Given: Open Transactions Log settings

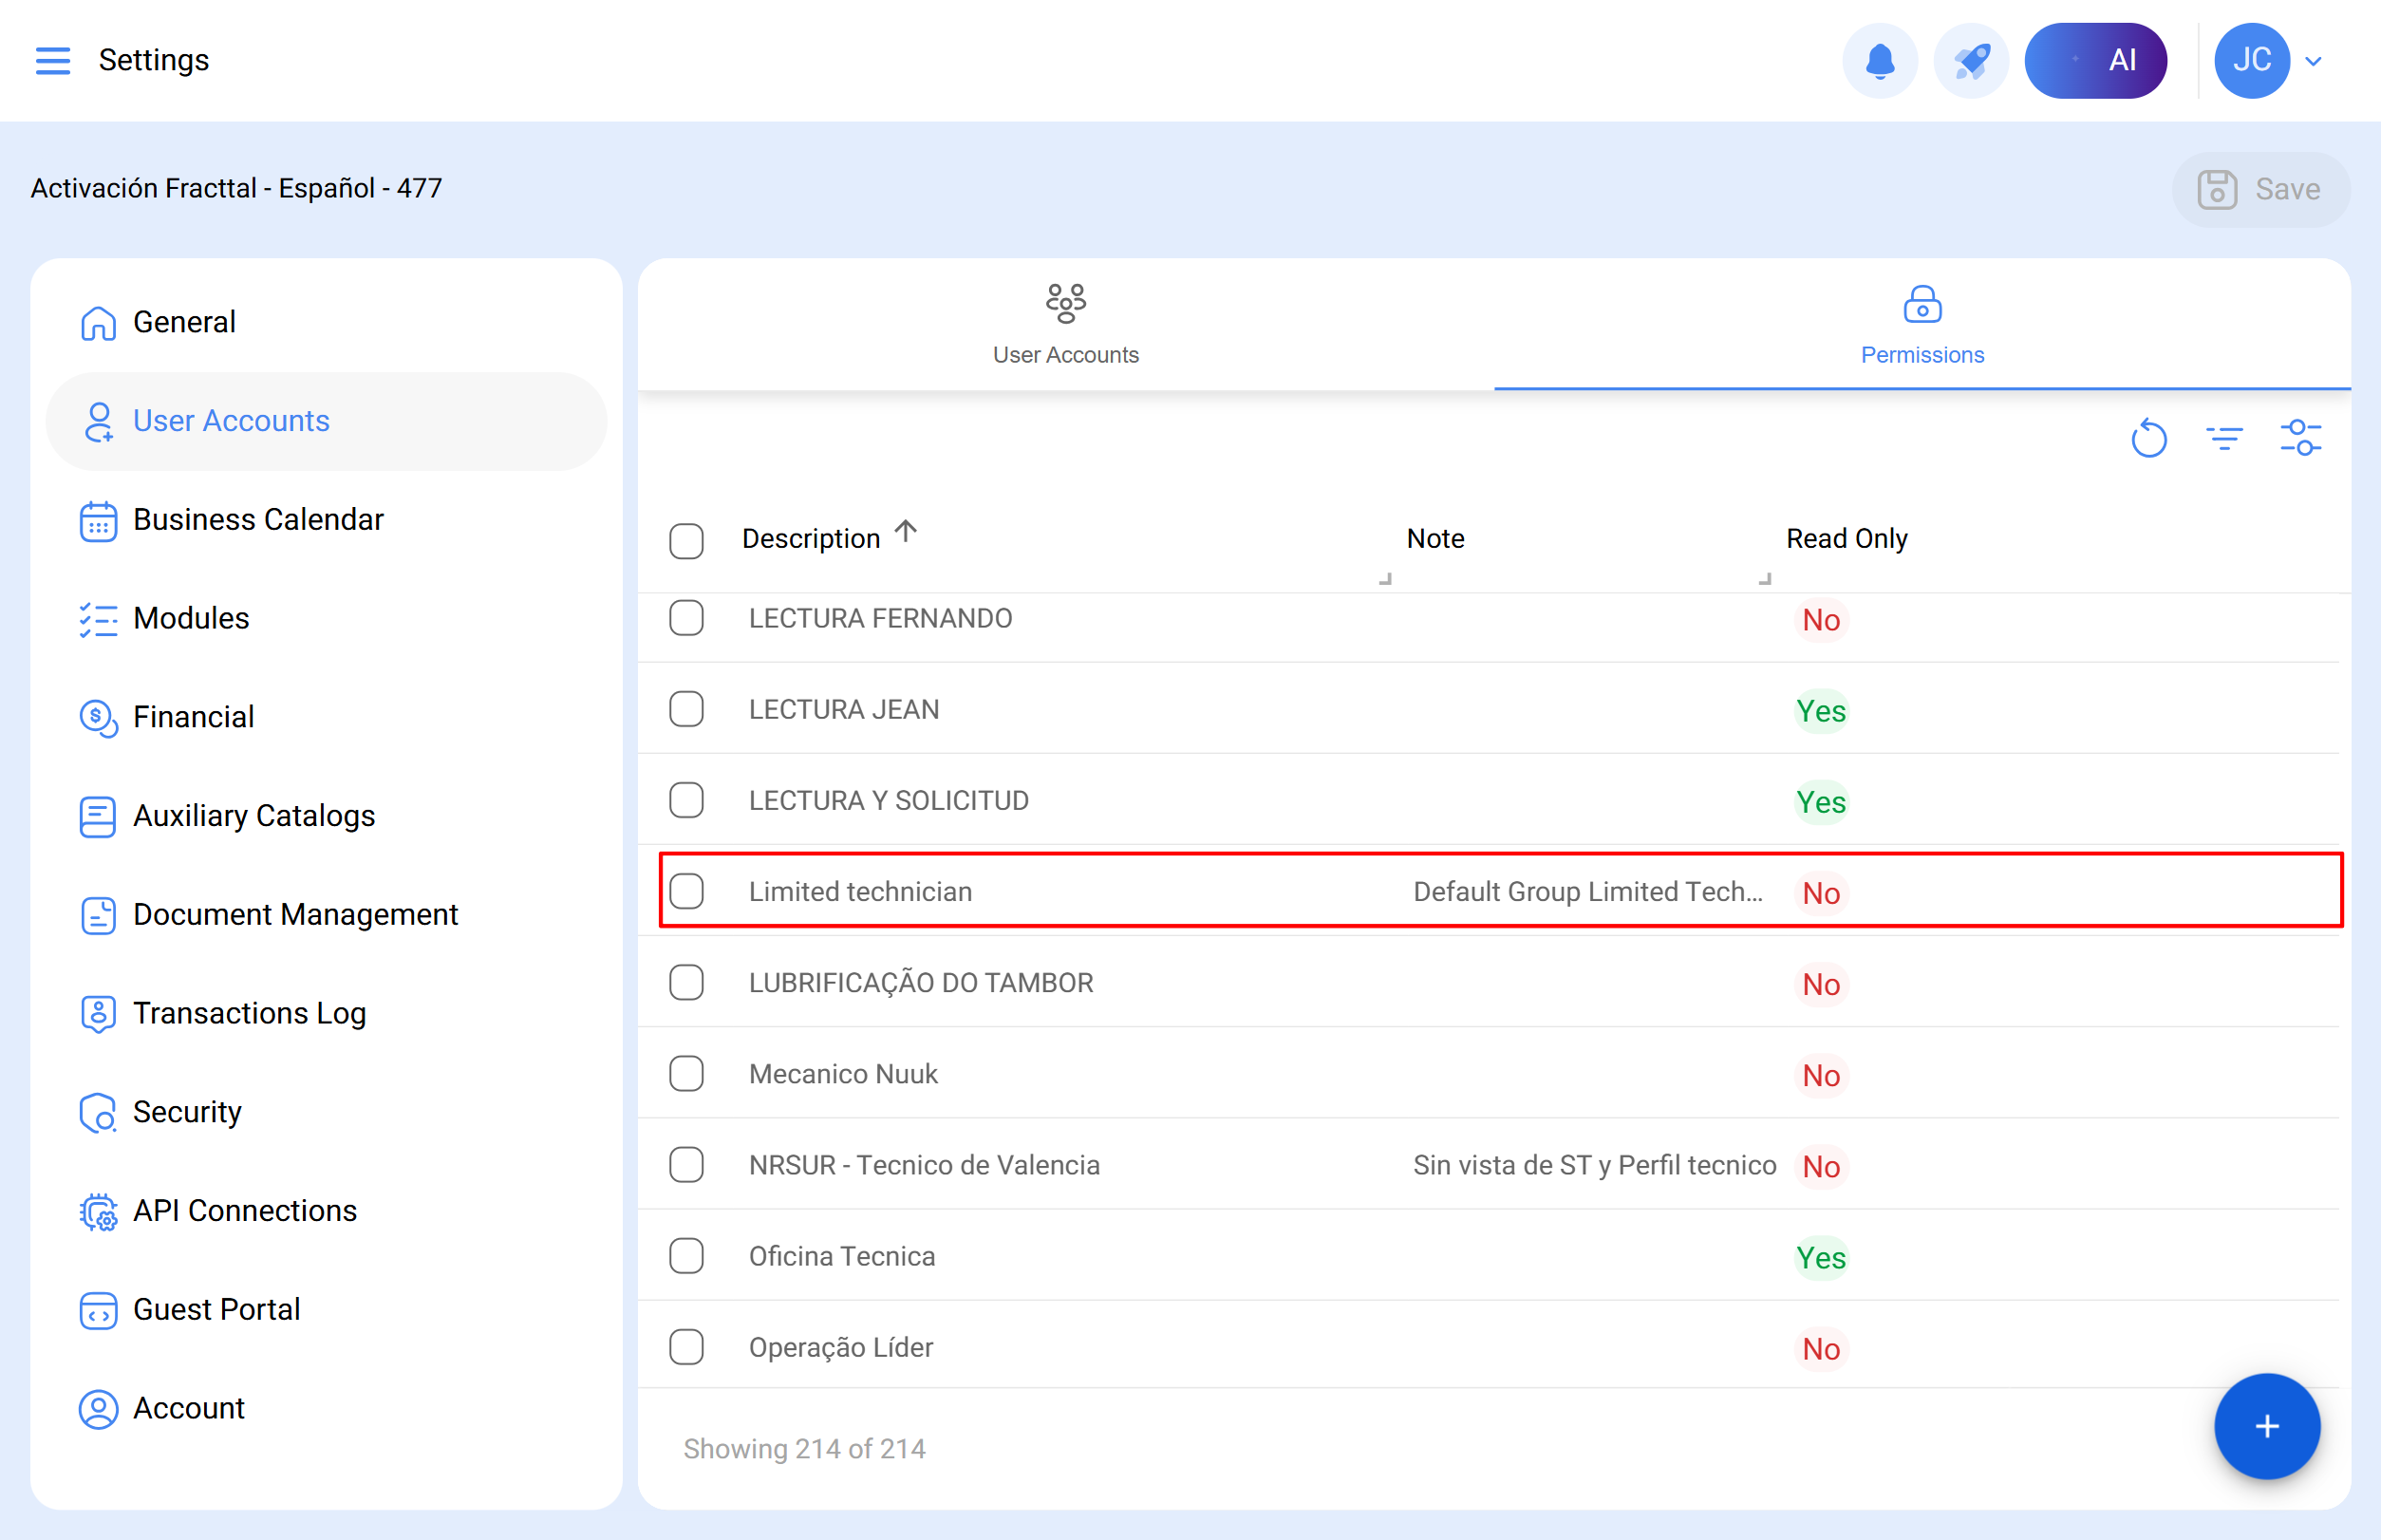Looking at the screenshot, I should [x=249, y=1012].
